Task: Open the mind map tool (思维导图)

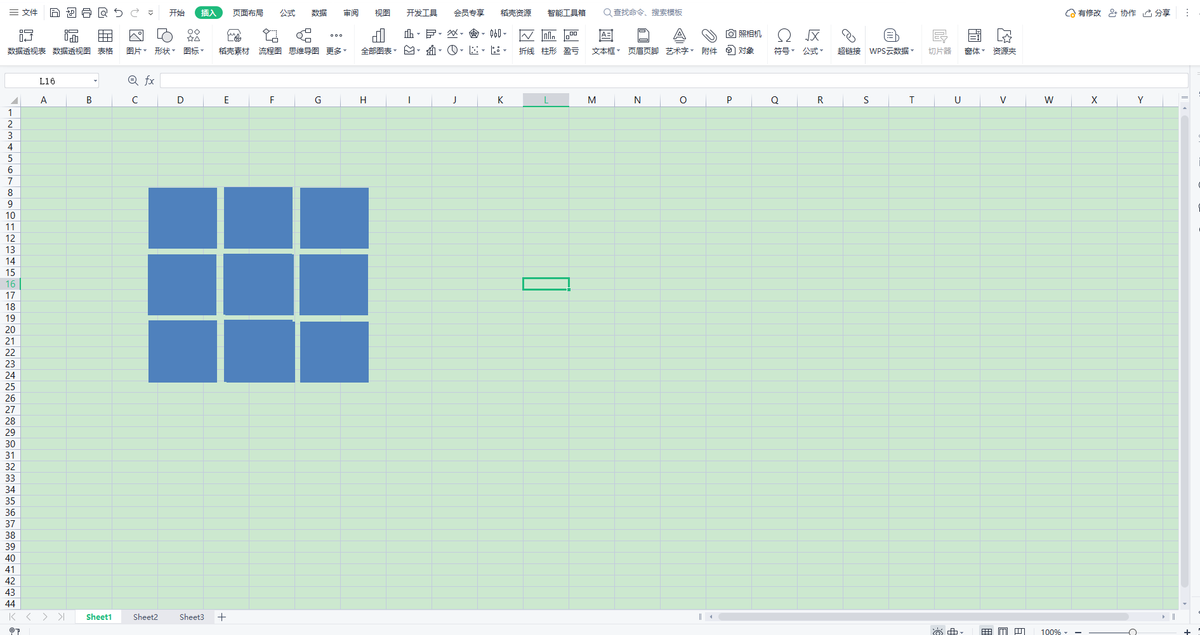Action: (x=303, y=40)
